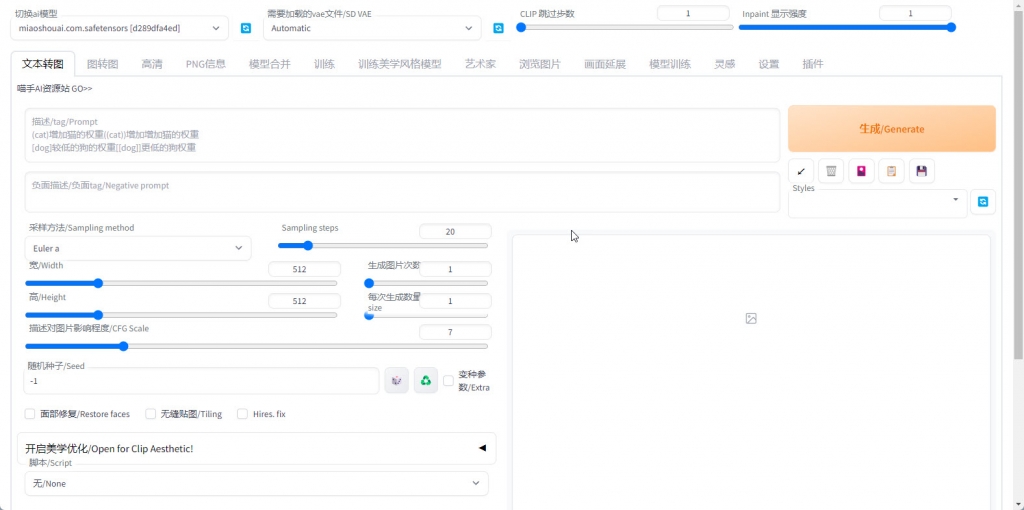Adjust the Inpaint 显示强度 slider
Screen dimensions: 1024x510
coord(847,27)
